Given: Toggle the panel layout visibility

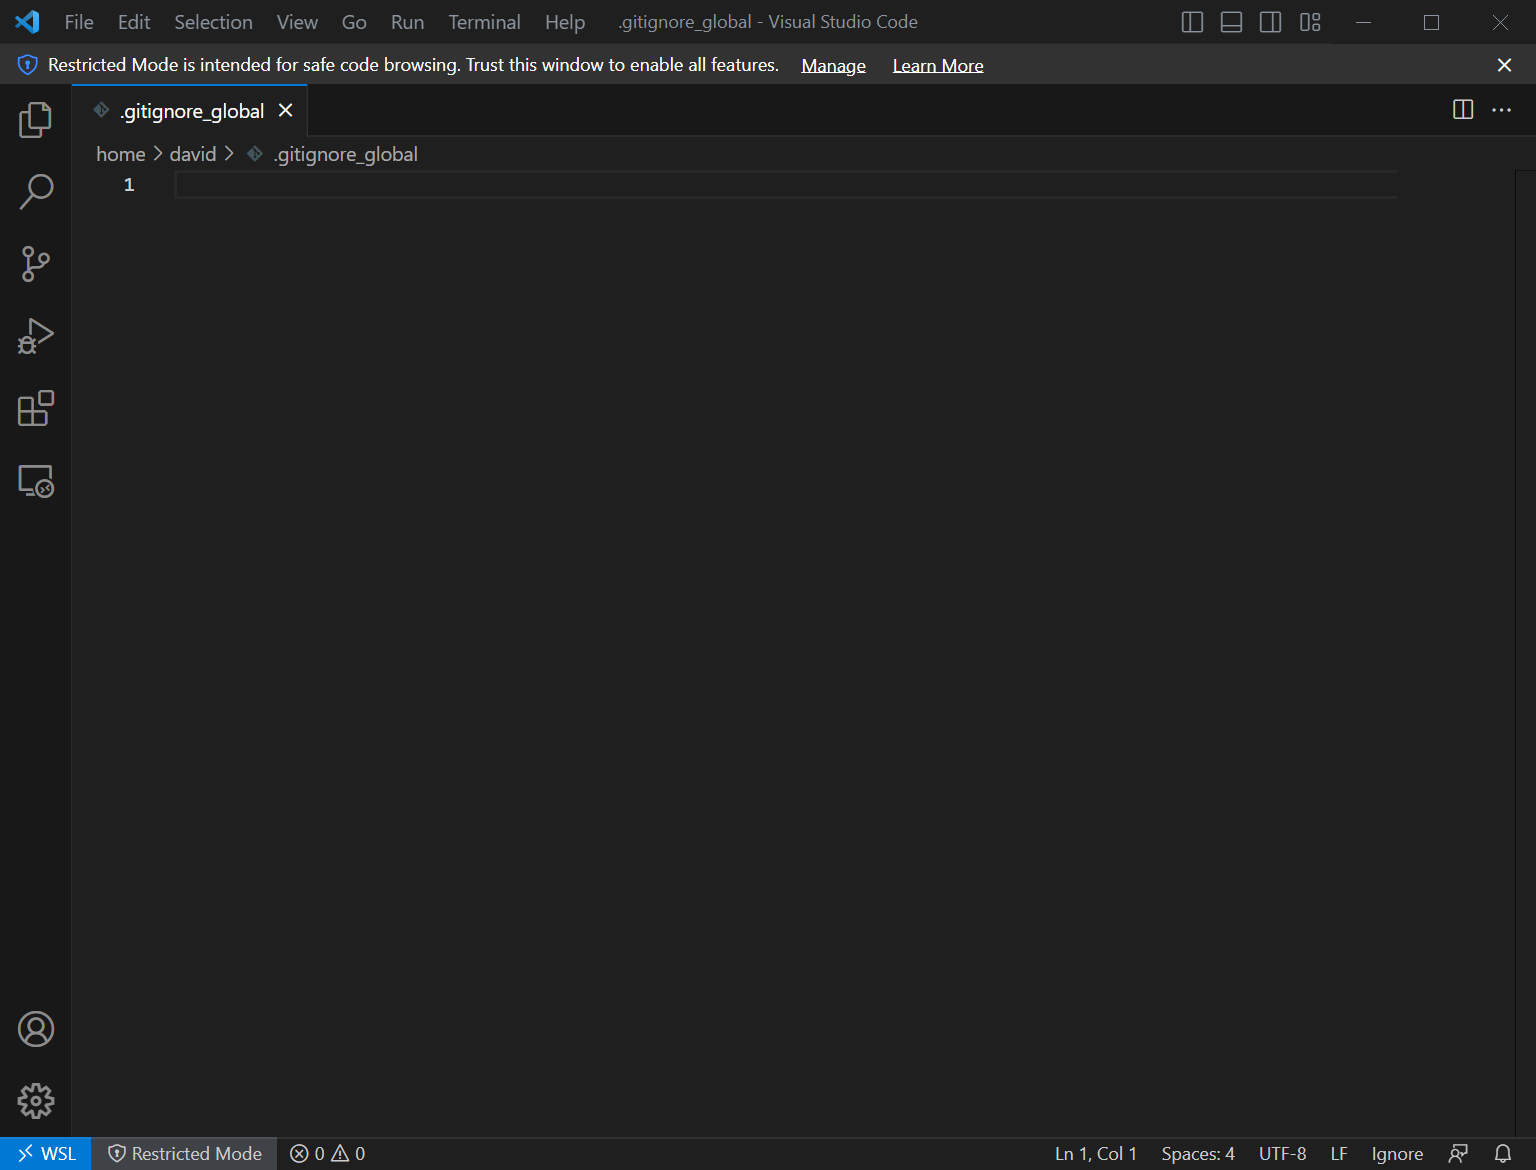Looking at the screenshot, I should coord(1230,21).
